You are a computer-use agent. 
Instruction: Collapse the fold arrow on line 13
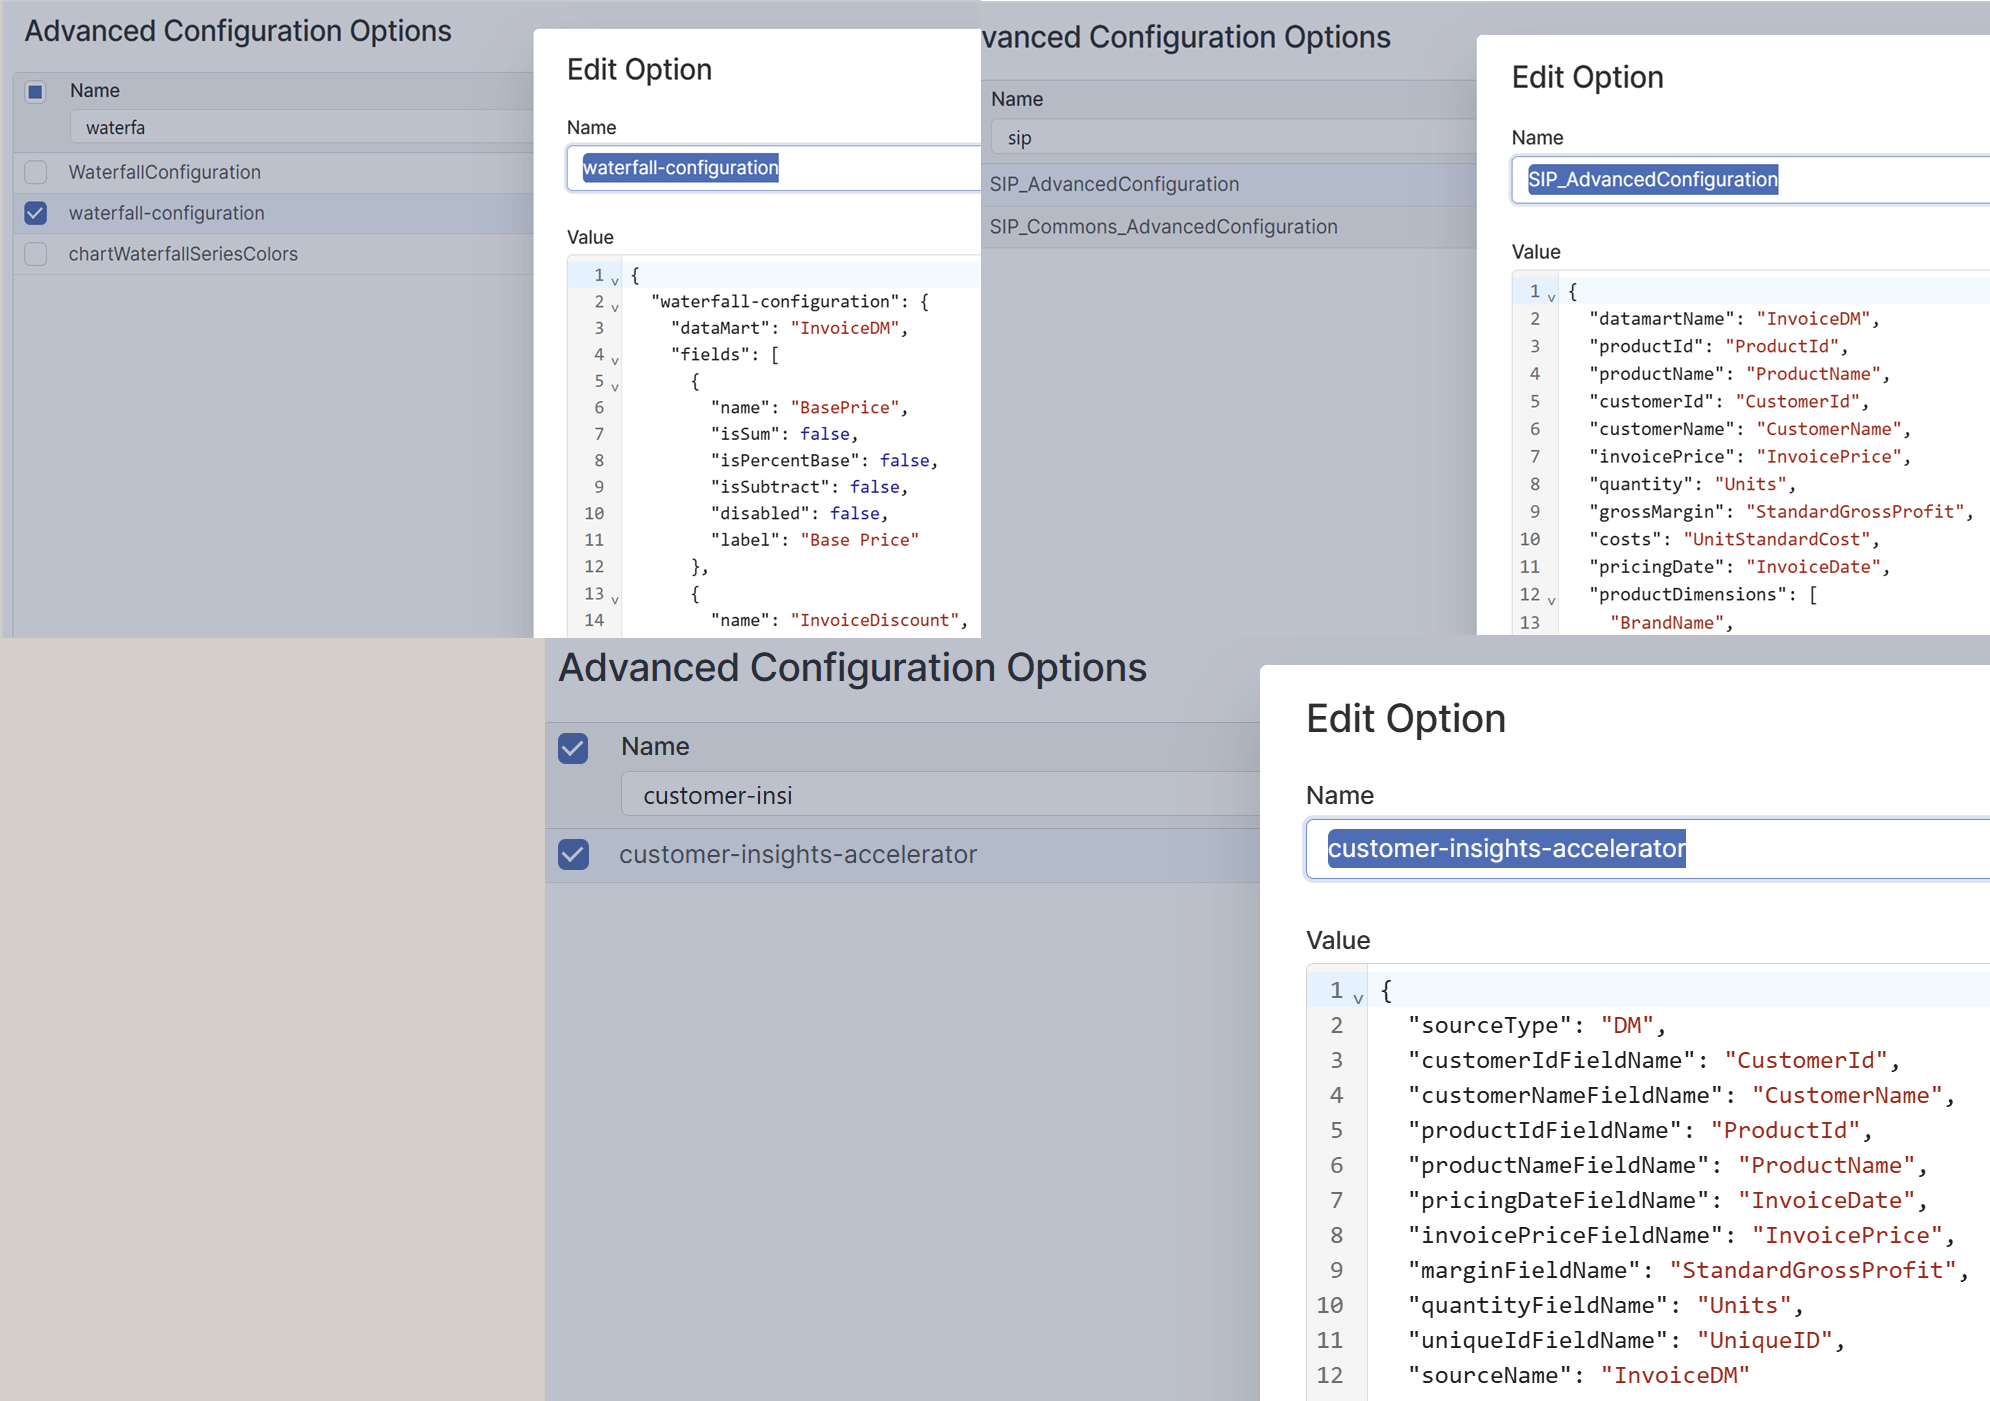(615, 599)
